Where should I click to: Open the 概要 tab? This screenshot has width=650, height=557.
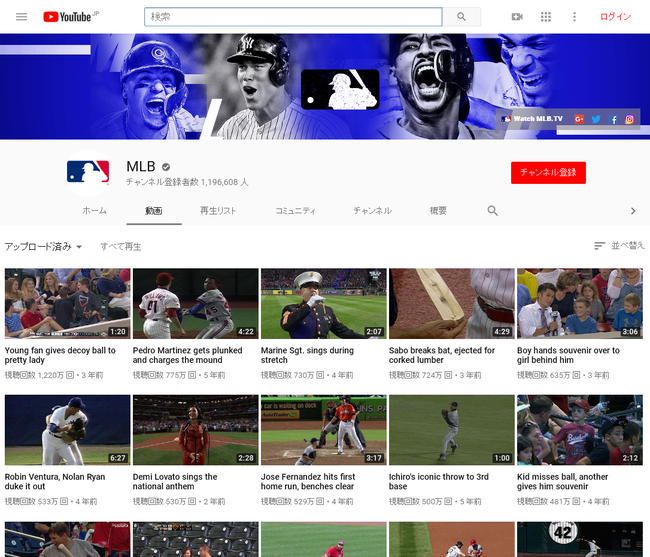click(x=438, y=211)
